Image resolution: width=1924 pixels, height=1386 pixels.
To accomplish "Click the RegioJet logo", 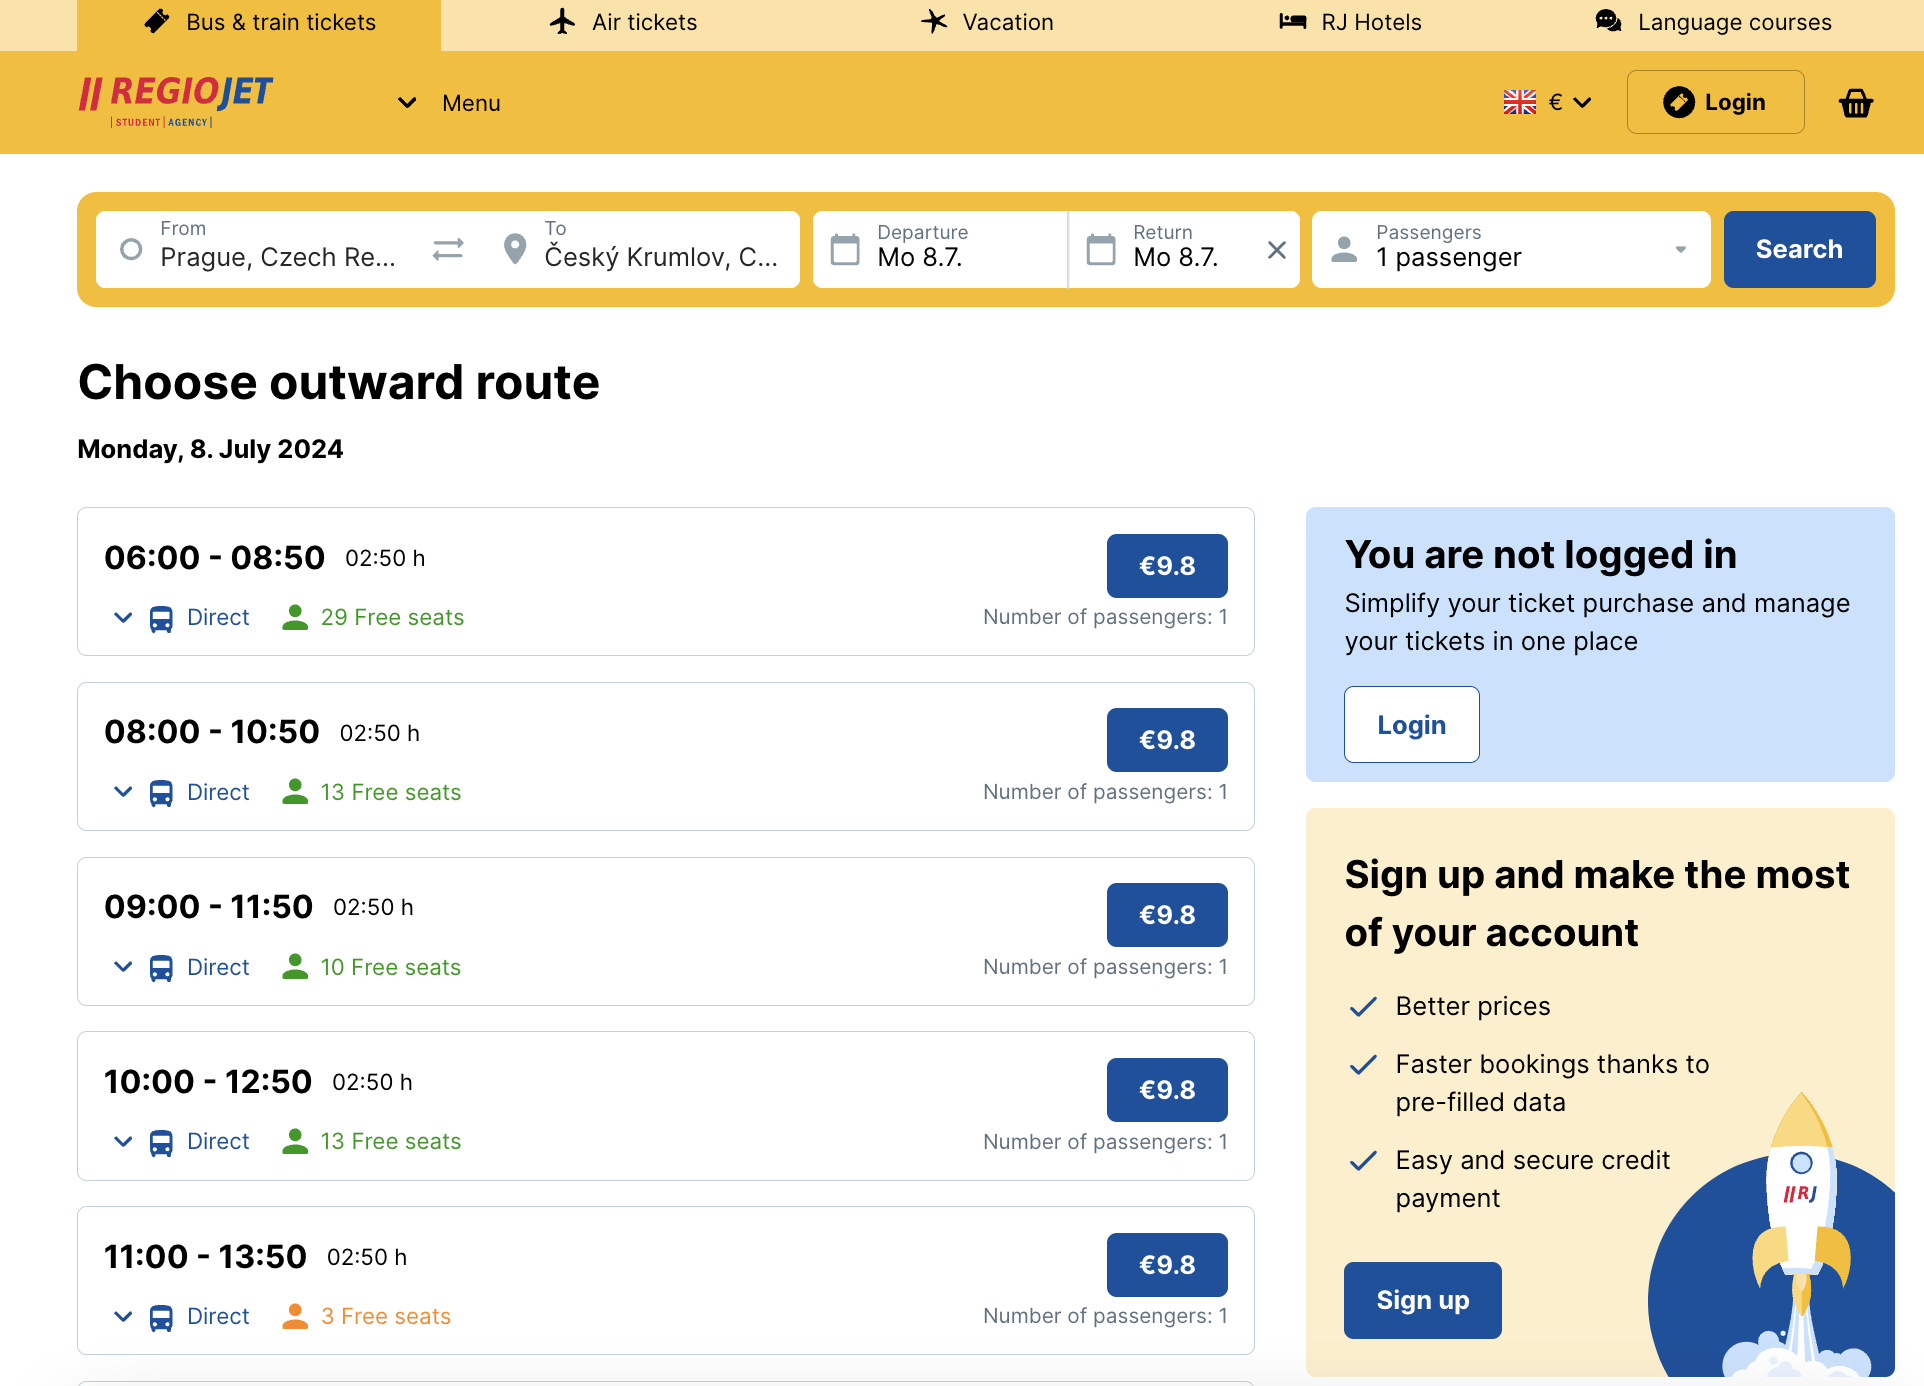I will pos(175,102).
